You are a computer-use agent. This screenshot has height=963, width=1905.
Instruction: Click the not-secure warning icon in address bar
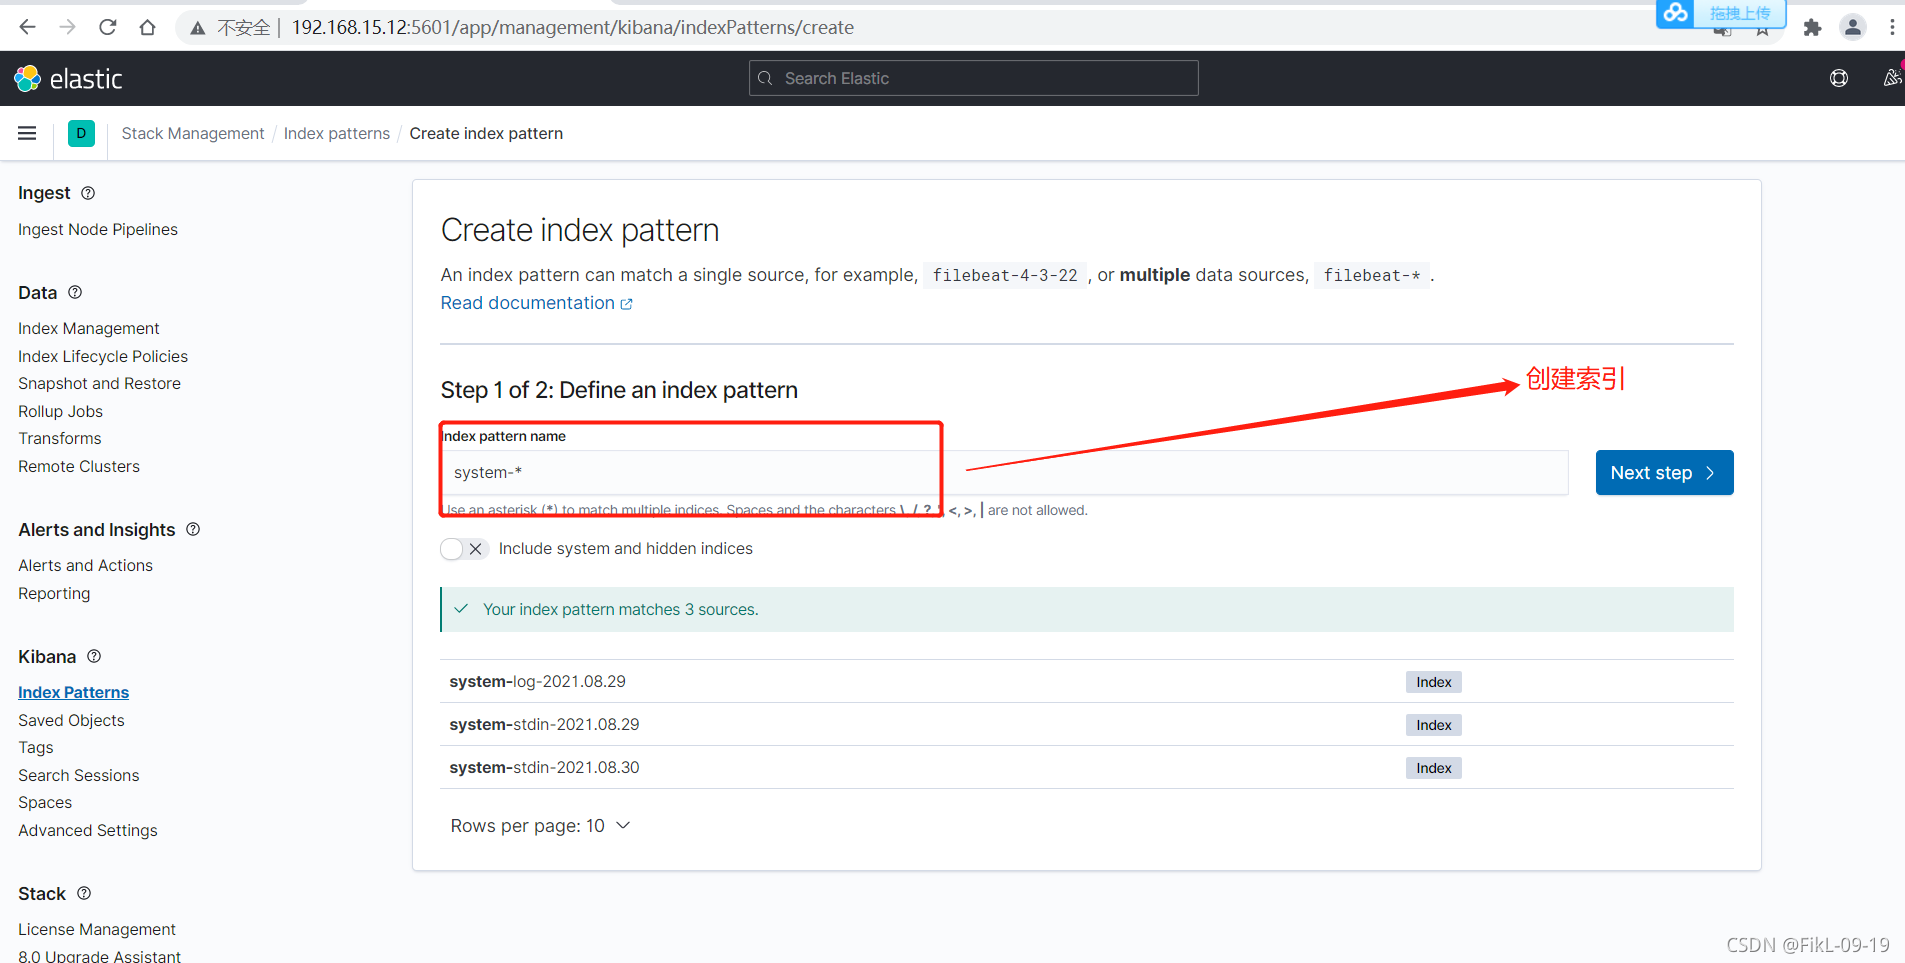(x=198, y=28)
